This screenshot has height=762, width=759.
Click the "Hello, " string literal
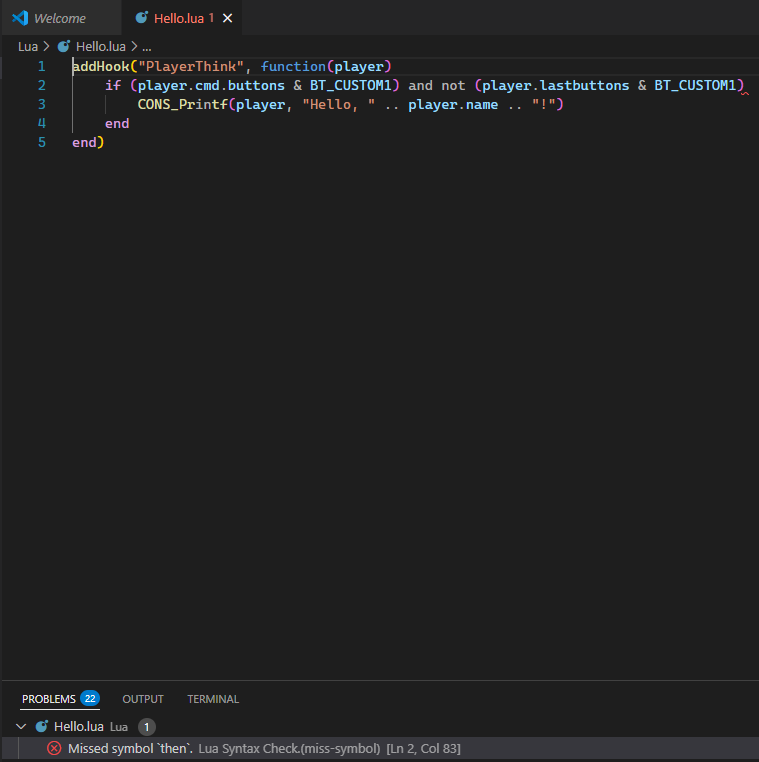coord(339,104)
